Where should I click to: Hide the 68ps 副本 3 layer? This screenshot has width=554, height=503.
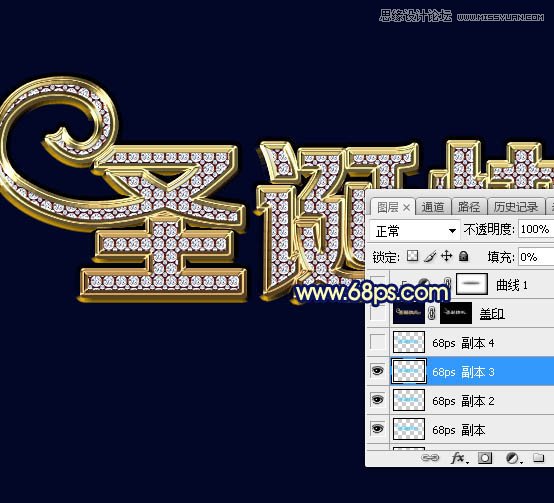(x=378, y=371)
